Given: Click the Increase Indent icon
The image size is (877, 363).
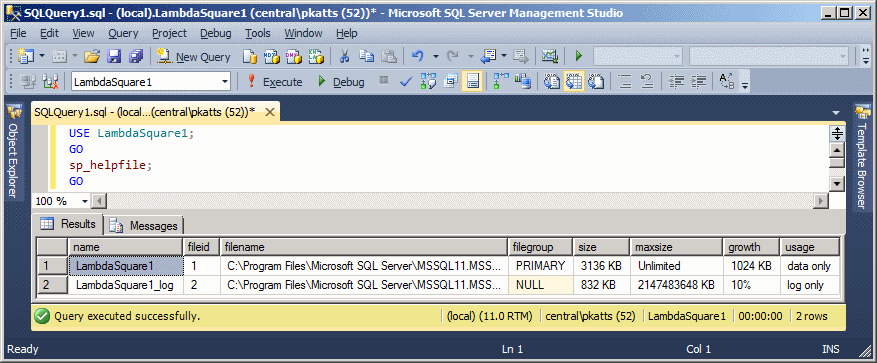Looking at the screenshot, I should tap(699, 82).
